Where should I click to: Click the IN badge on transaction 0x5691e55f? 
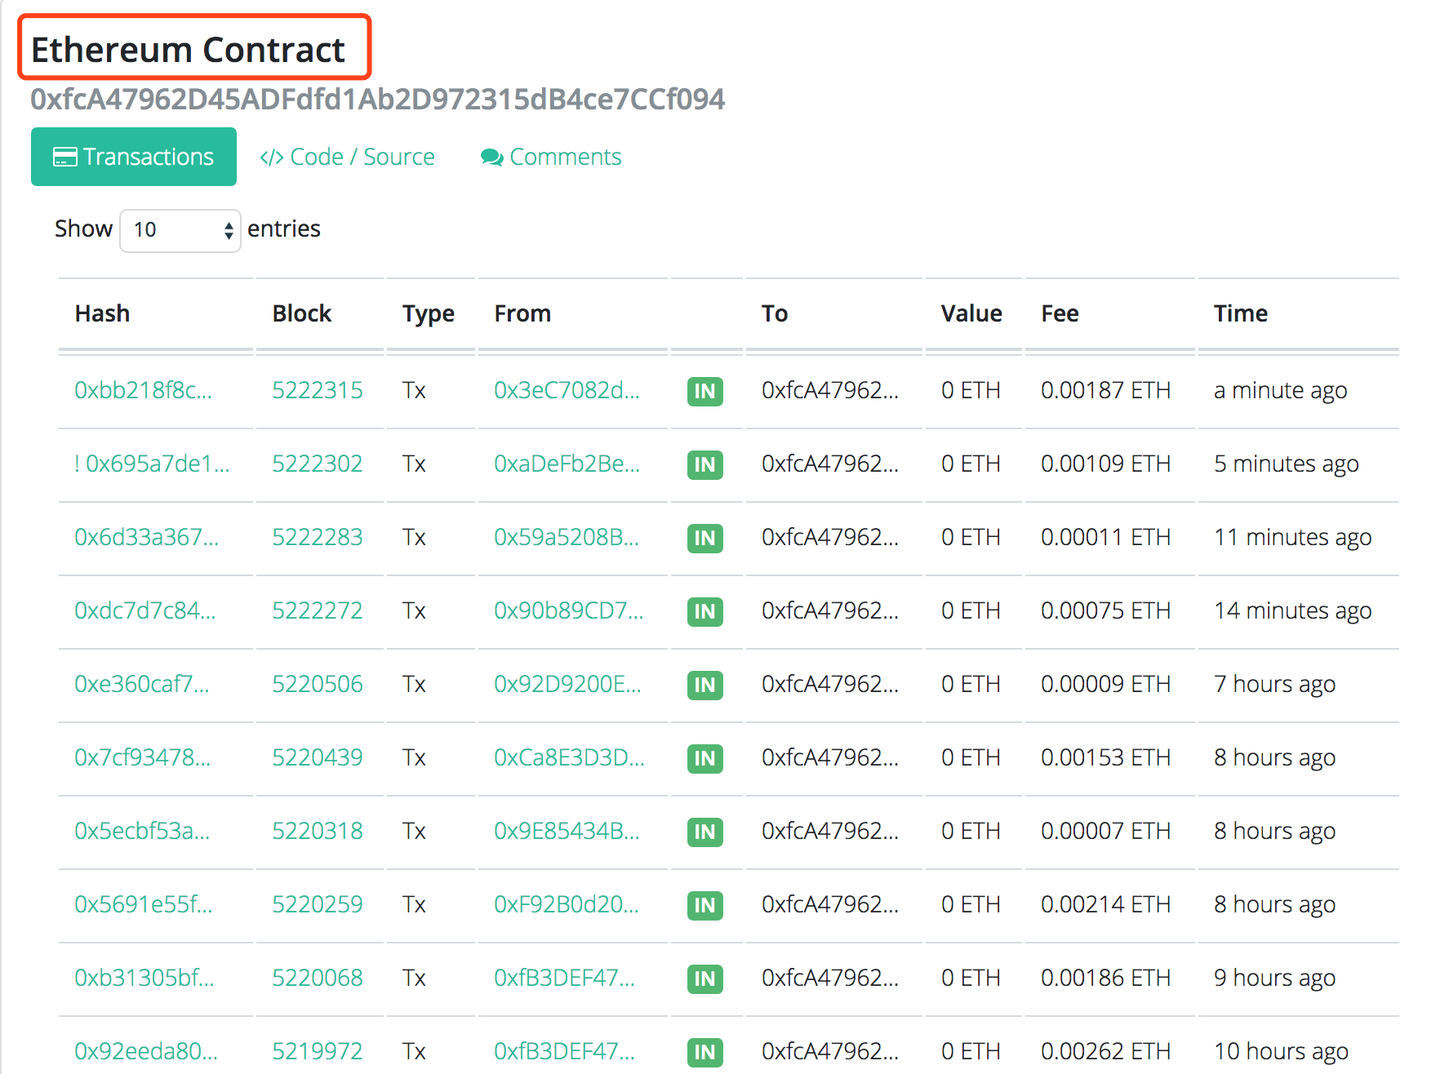click(705, 905)
